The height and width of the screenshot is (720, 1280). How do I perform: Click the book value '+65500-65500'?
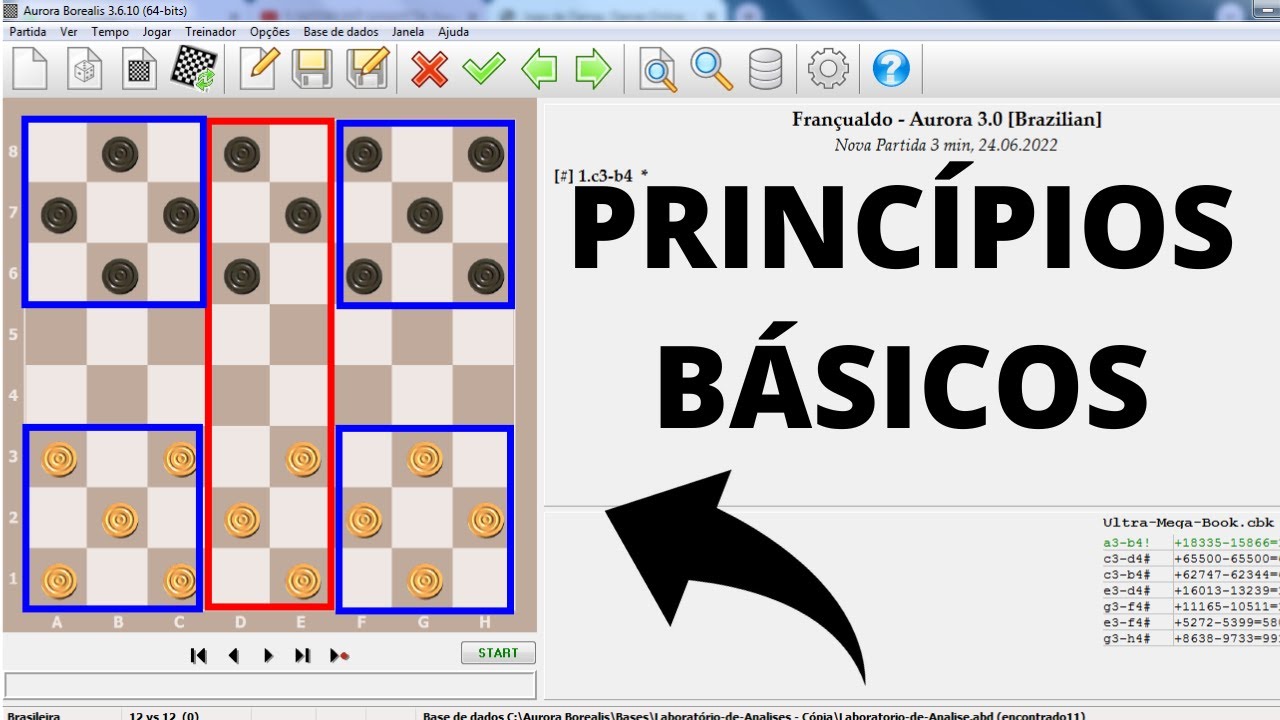point(1222,559)
